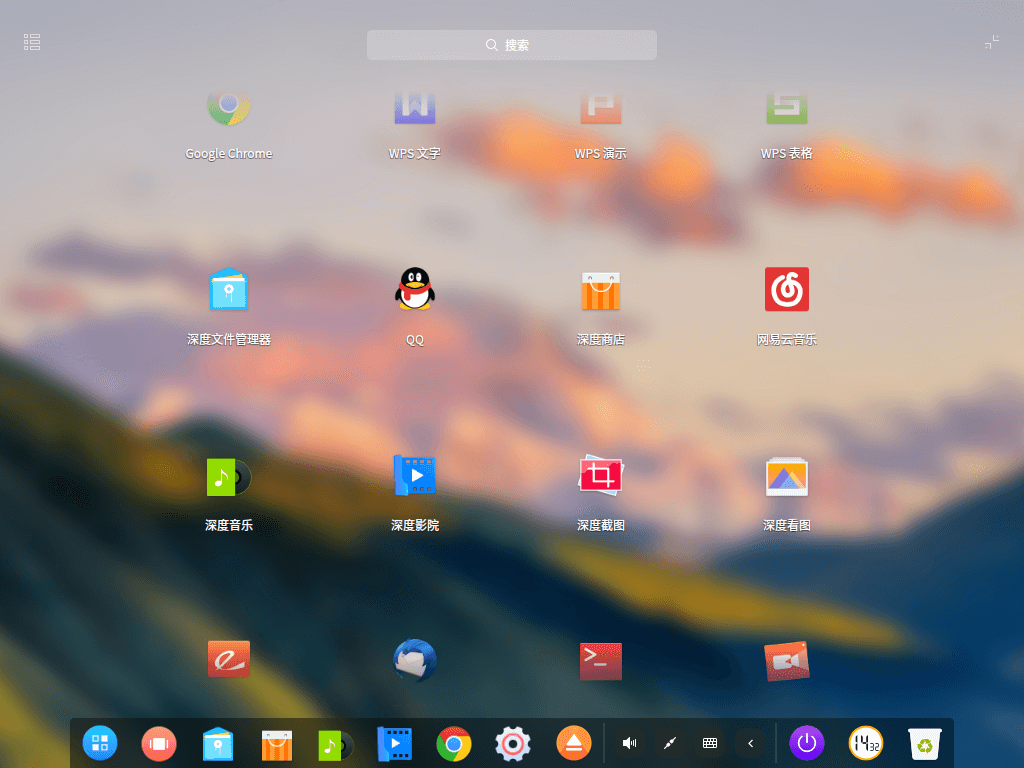This screenshot has height=768, width=1024.
Task: Shrink launcher to windowed mode
Action: click(991, 42)
